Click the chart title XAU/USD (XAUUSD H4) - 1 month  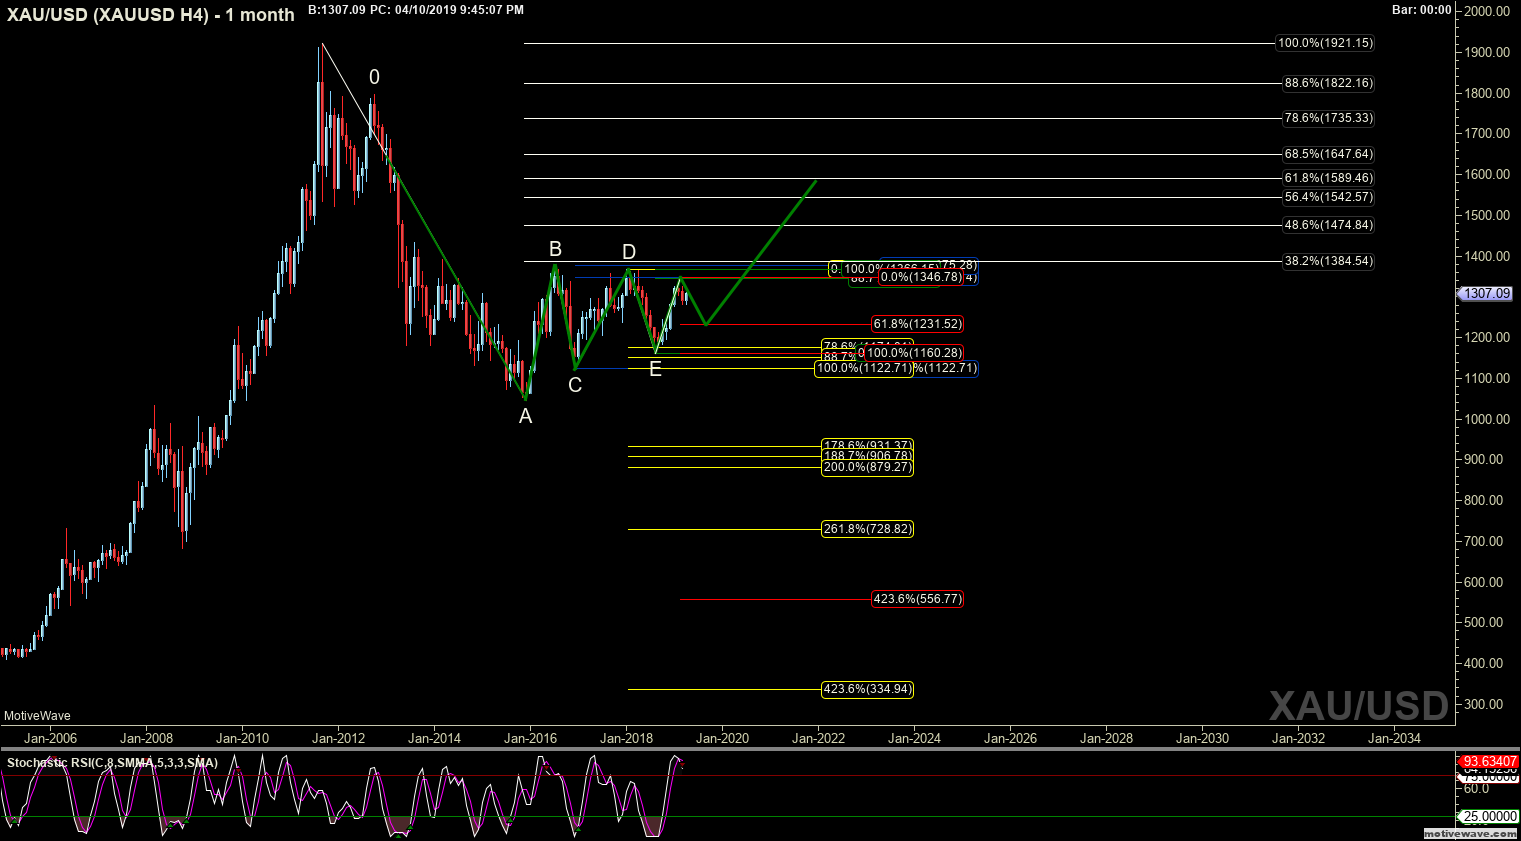[151, 15]
